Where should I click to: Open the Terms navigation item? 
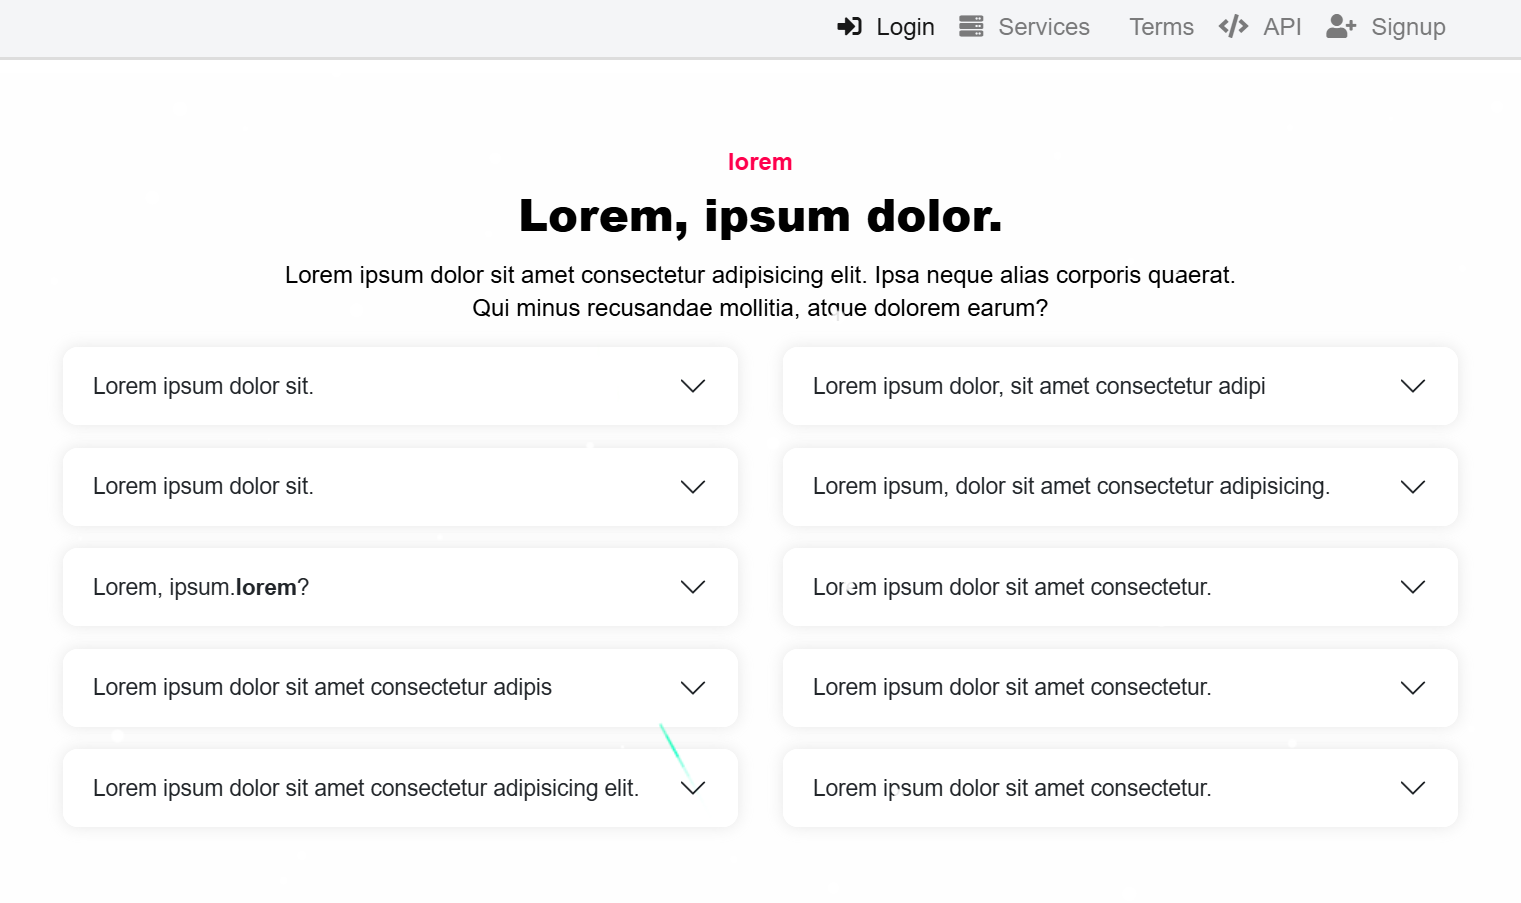pos(1161,27)
